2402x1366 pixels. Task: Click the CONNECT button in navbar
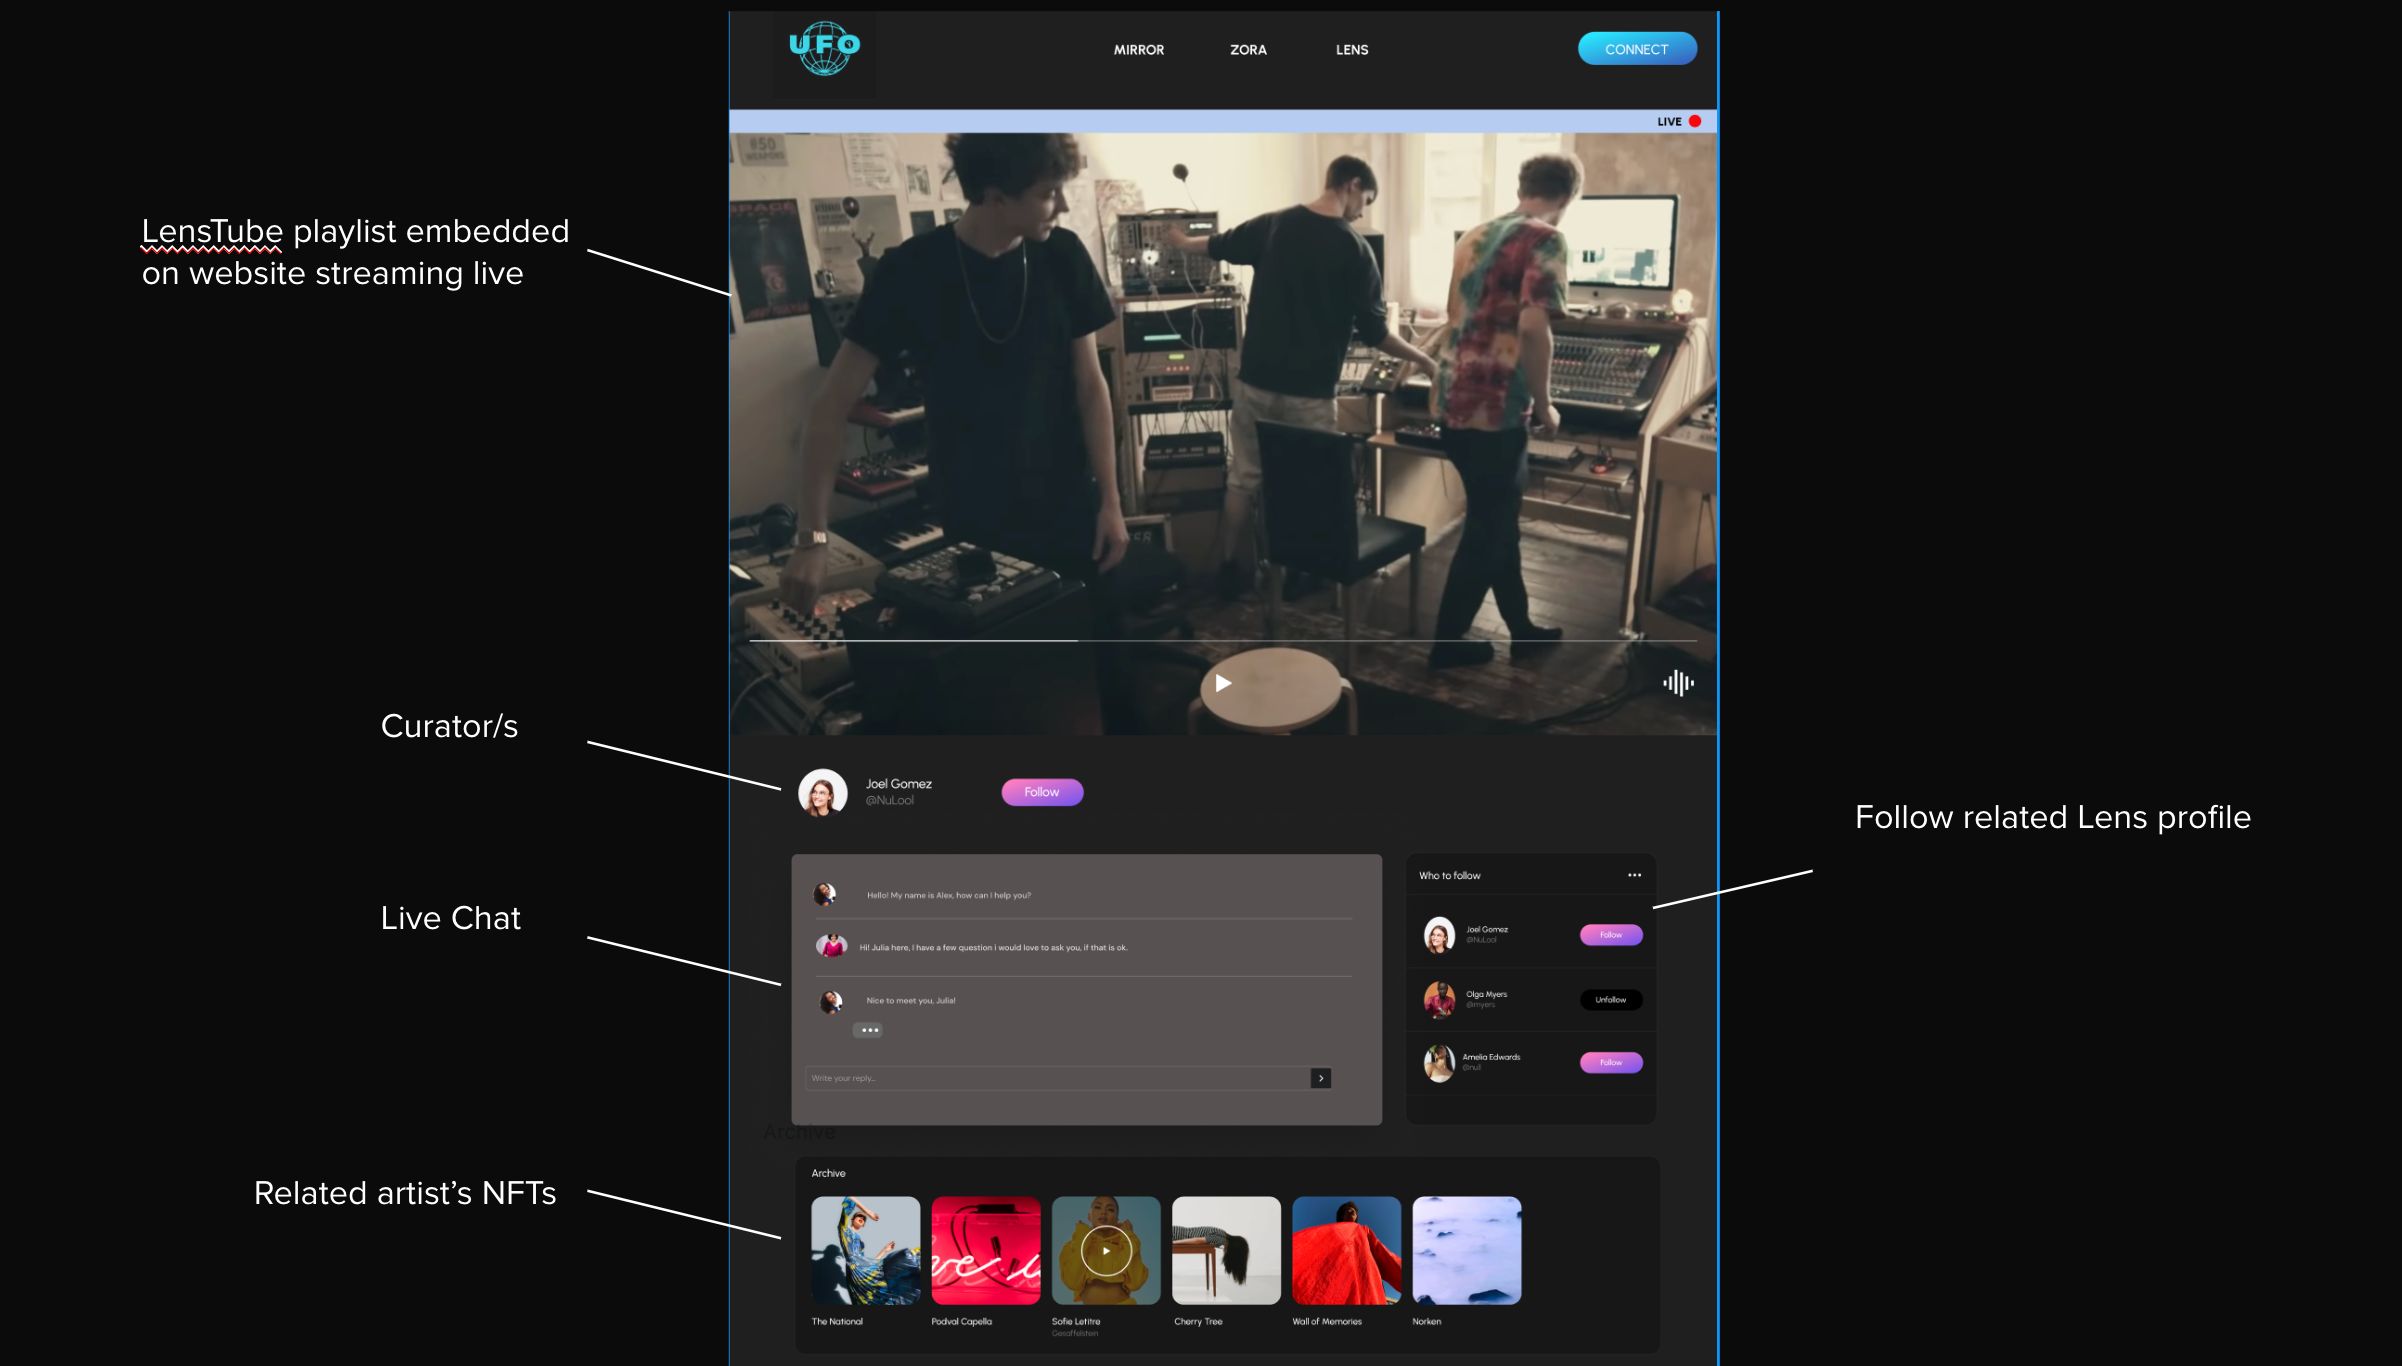(x=1637, y=48)
